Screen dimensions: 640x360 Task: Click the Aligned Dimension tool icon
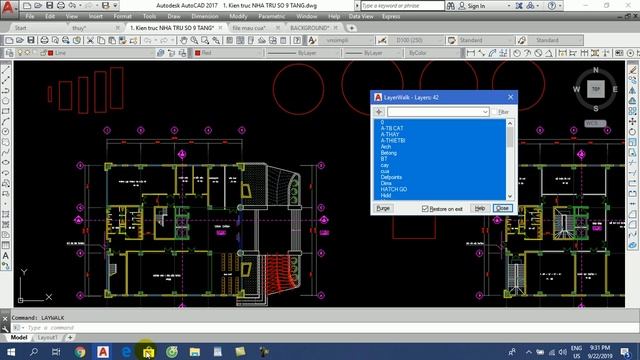[482, 53]
